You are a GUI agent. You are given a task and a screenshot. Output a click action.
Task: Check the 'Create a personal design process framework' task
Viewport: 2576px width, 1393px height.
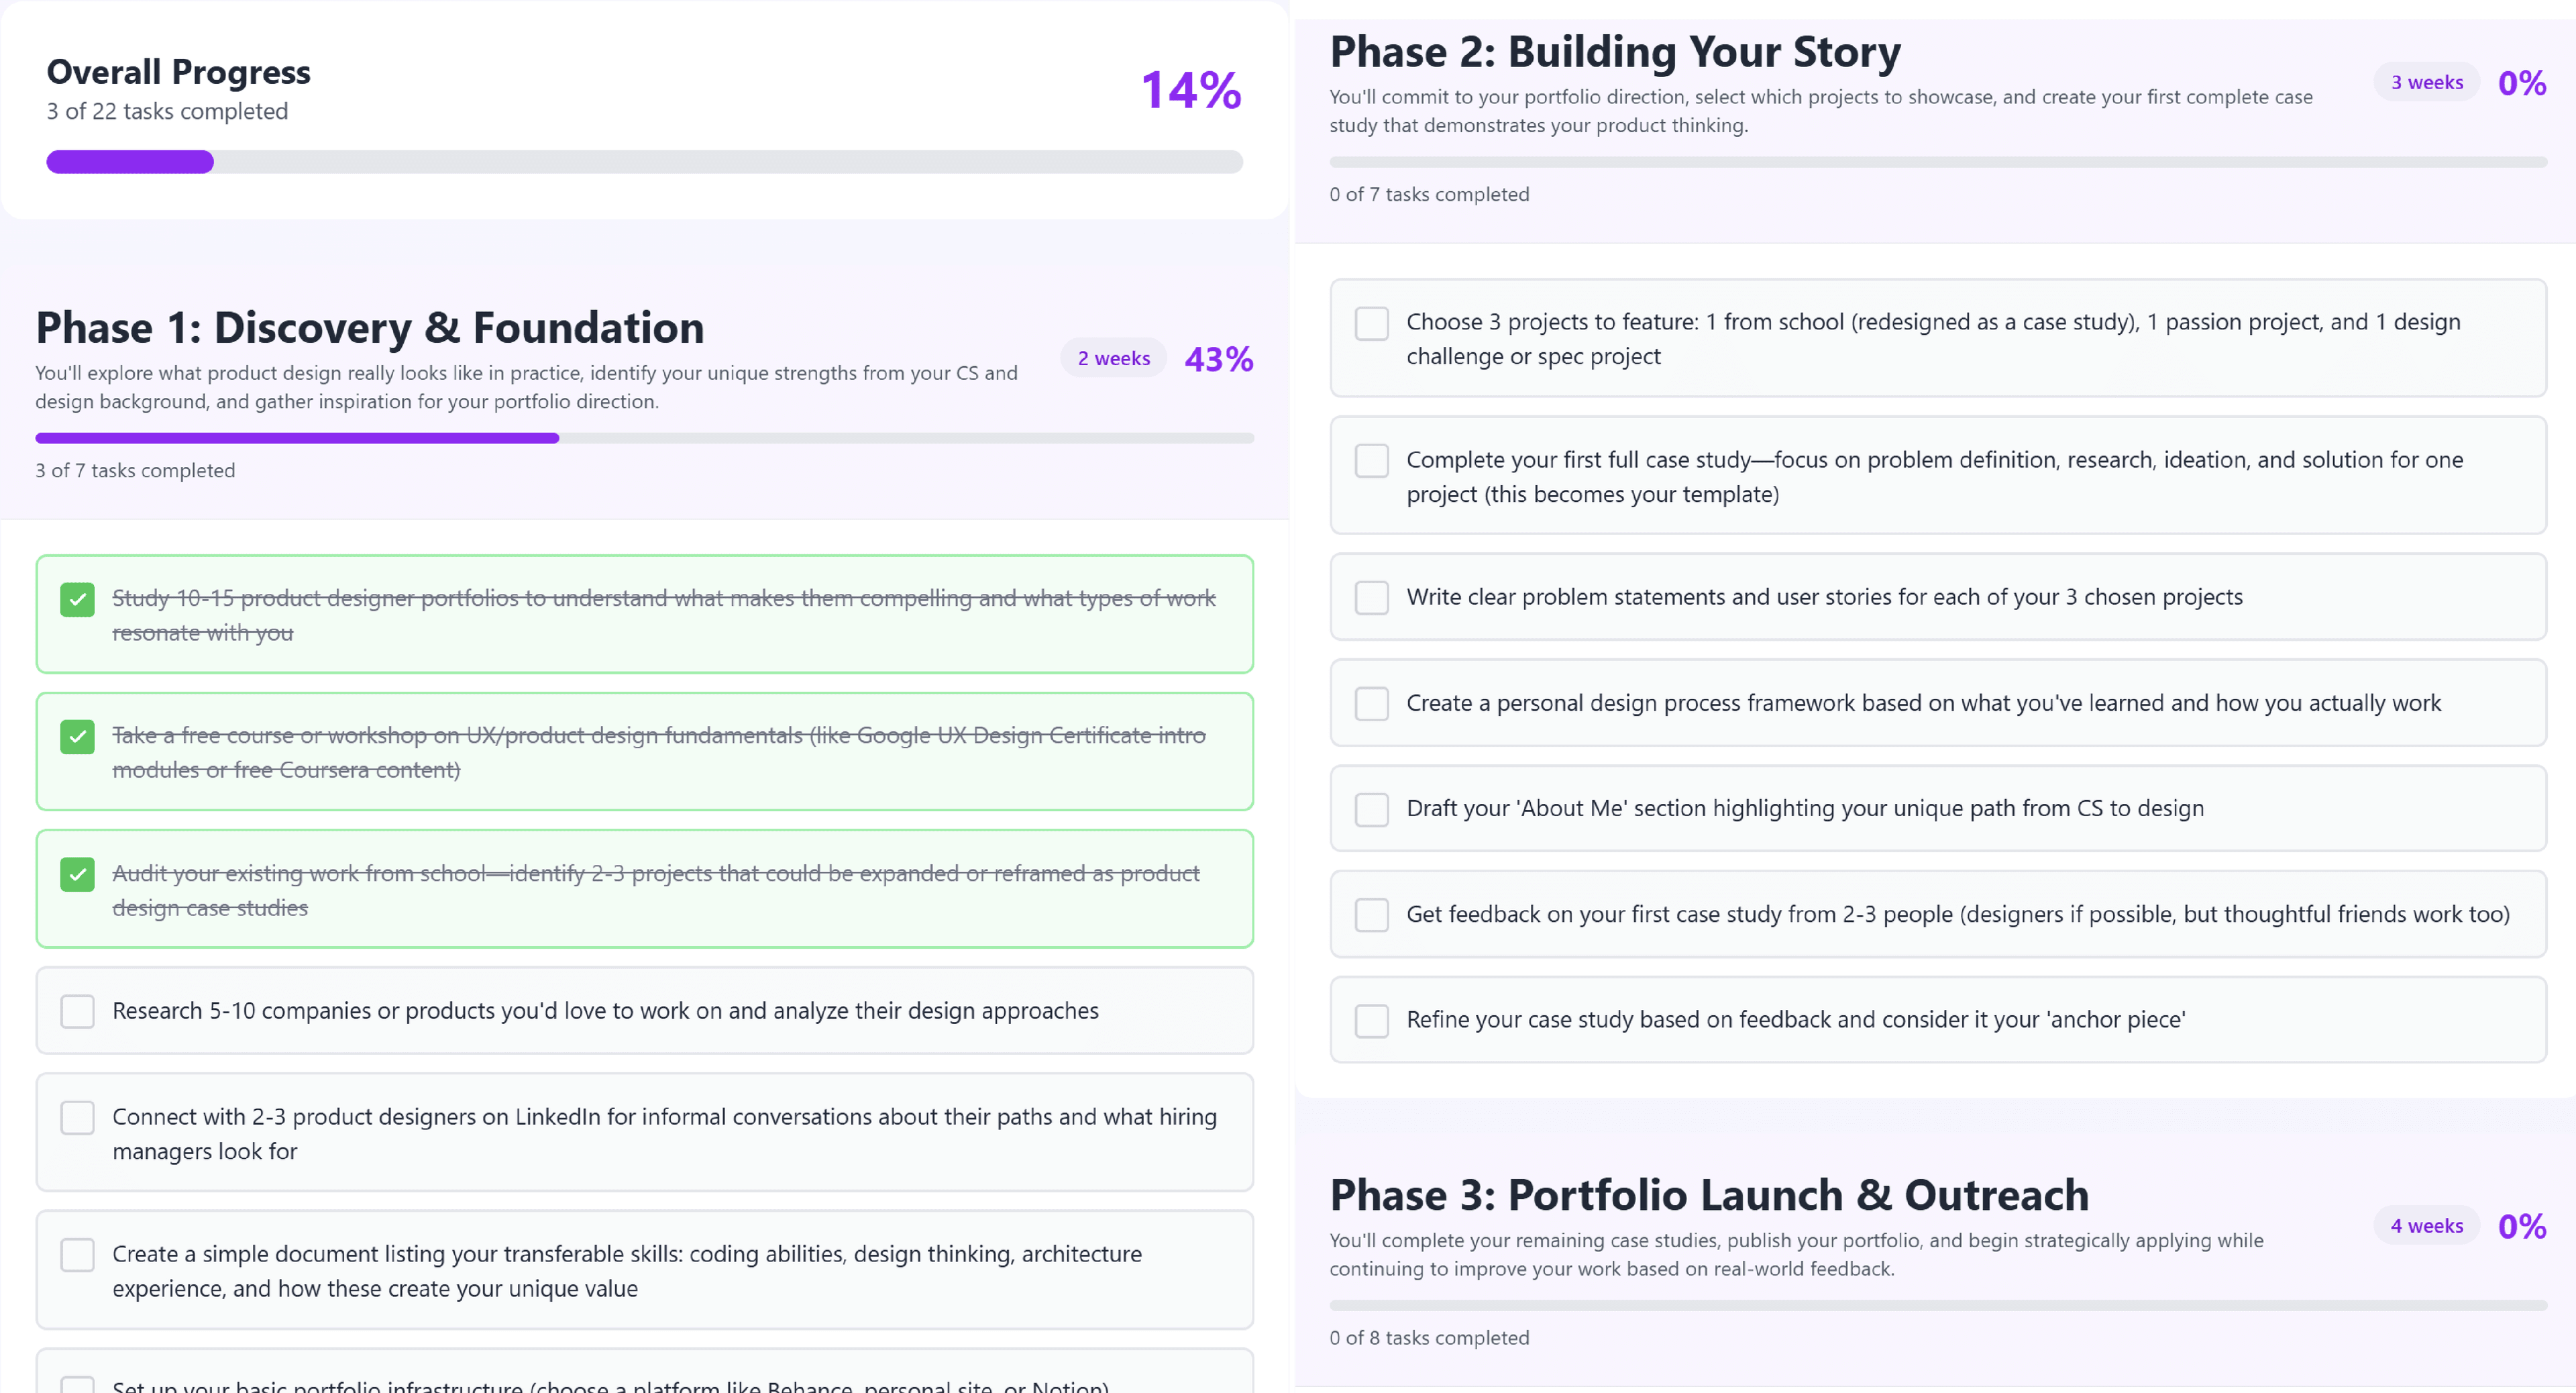pos(1371,704)
